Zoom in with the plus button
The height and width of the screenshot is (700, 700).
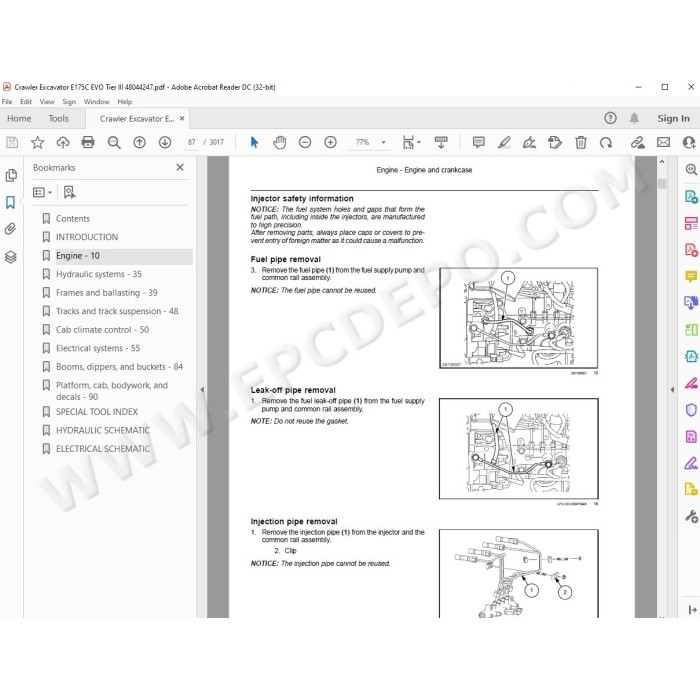(330, 142)
